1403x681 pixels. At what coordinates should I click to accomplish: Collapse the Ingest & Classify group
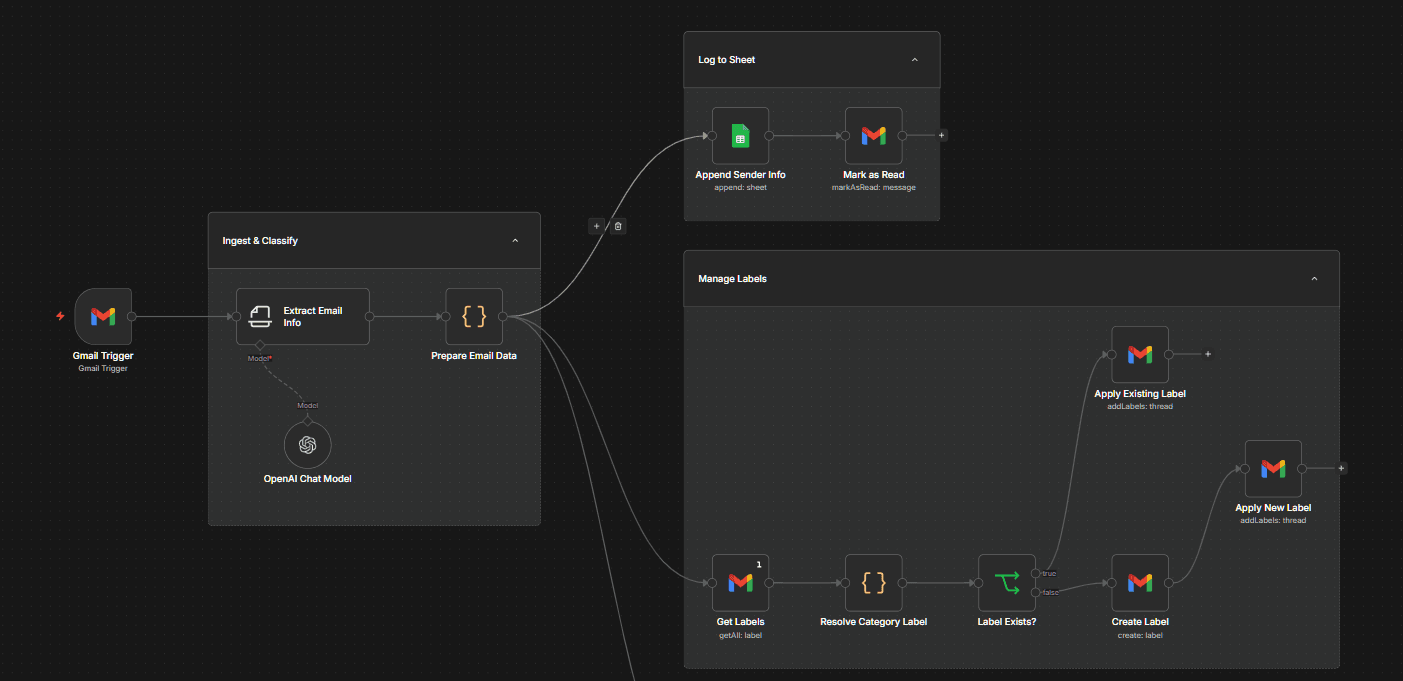515,241
